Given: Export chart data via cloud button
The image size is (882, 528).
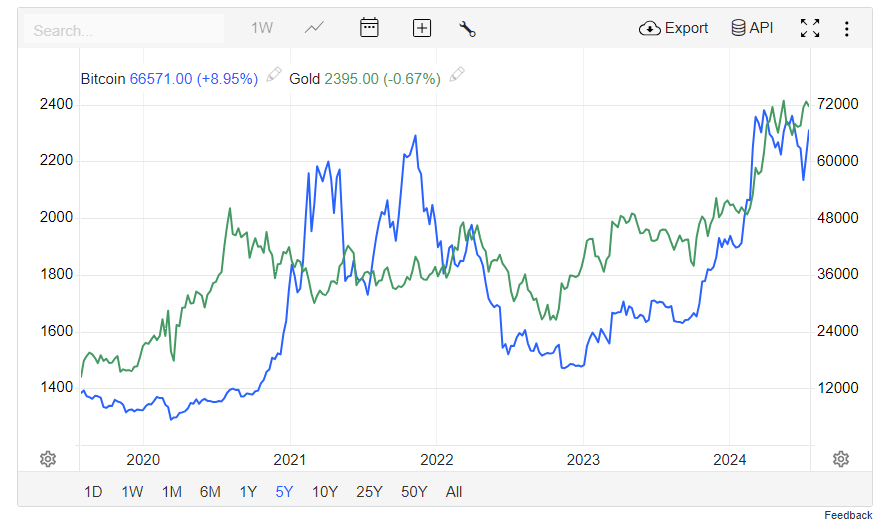Looking at the screenshot, I should (x=673, y=28).
